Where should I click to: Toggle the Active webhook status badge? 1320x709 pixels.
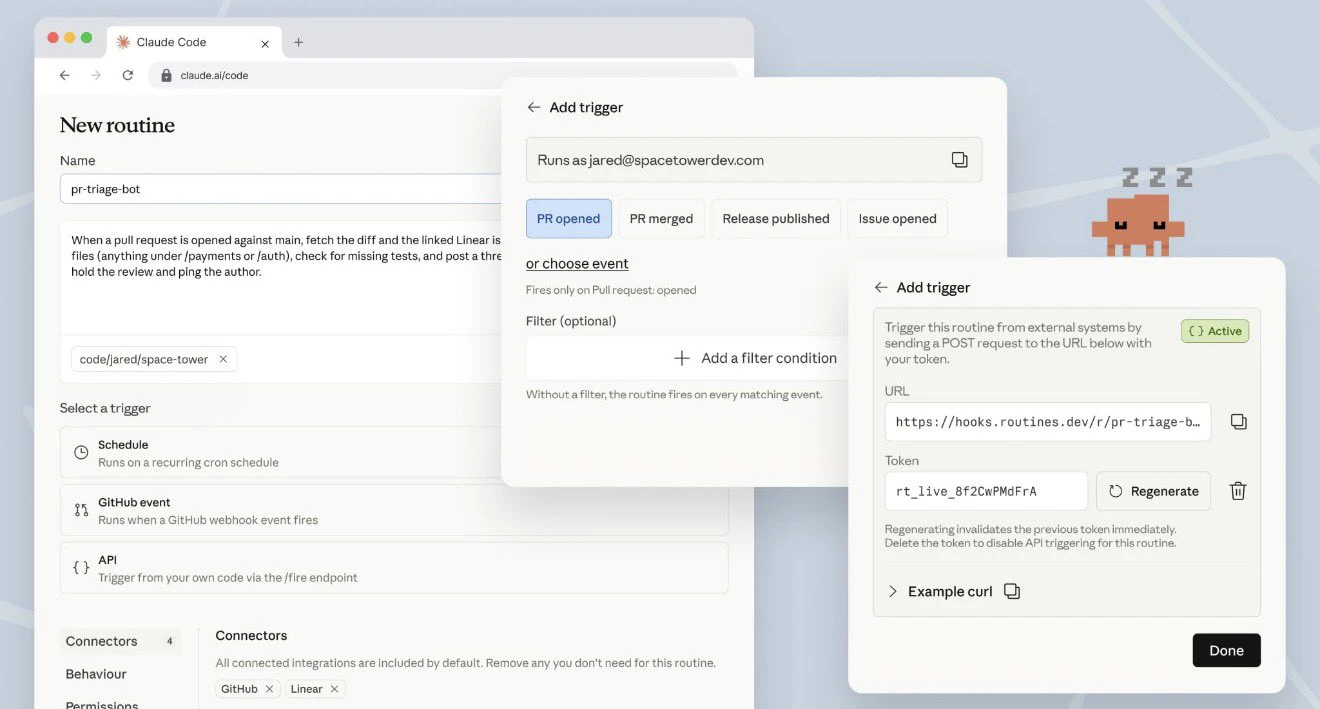click(1214, 330)
